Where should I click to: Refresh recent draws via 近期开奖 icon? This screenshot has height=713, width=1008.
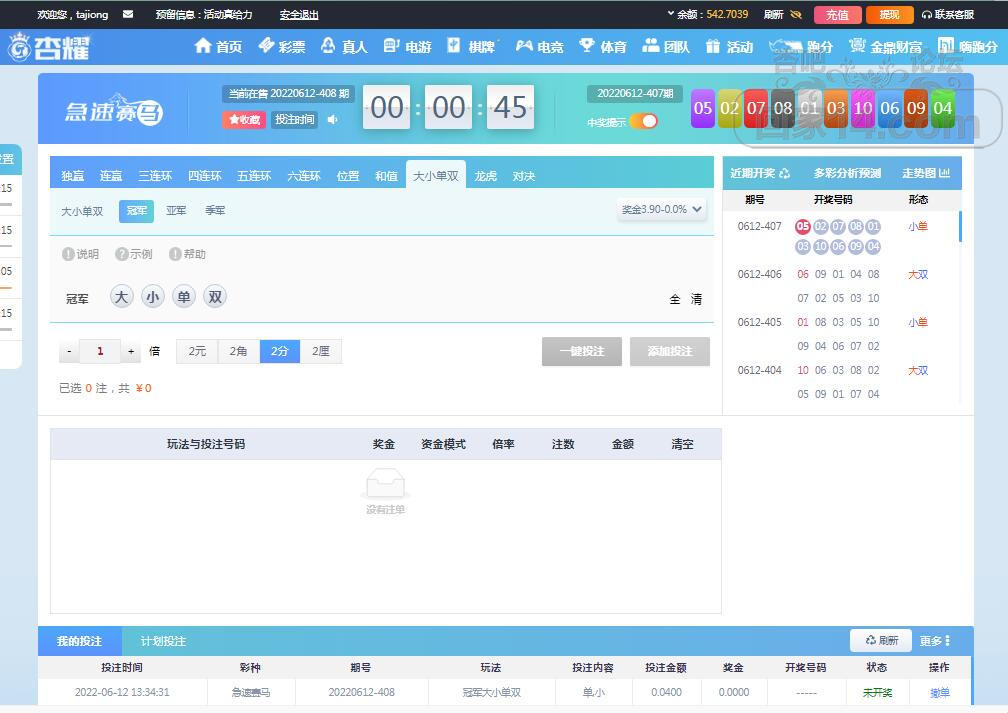(784, 174)
